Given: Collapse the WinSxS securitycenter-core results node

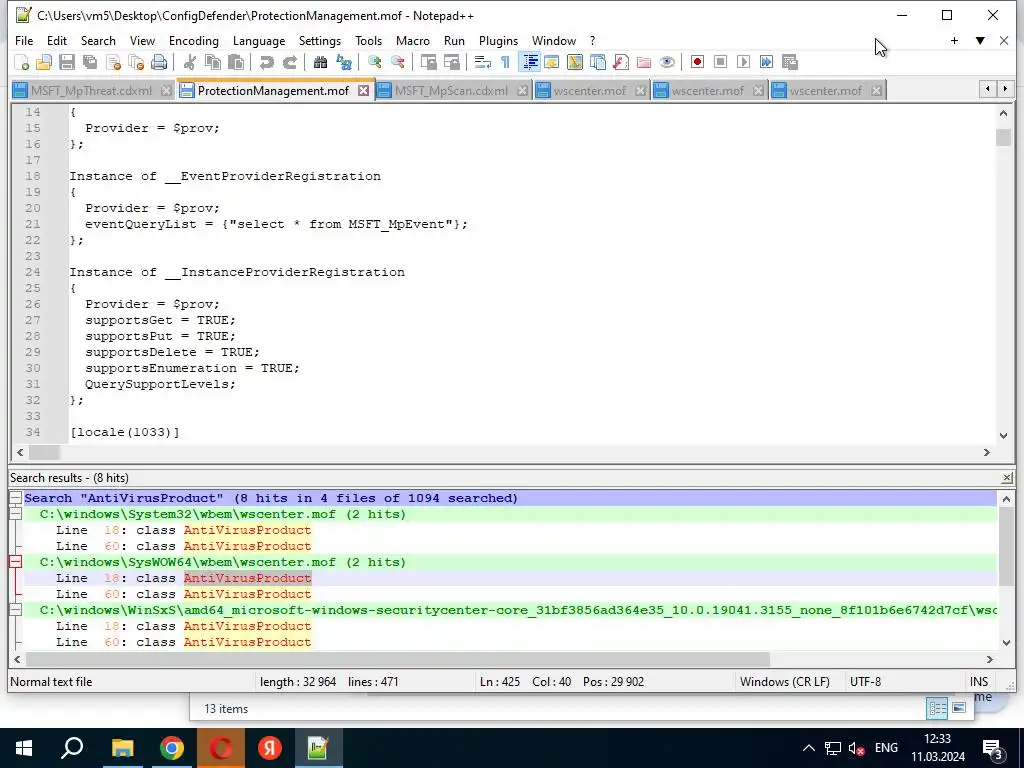Looking at the screenshot, I should 15,610.
